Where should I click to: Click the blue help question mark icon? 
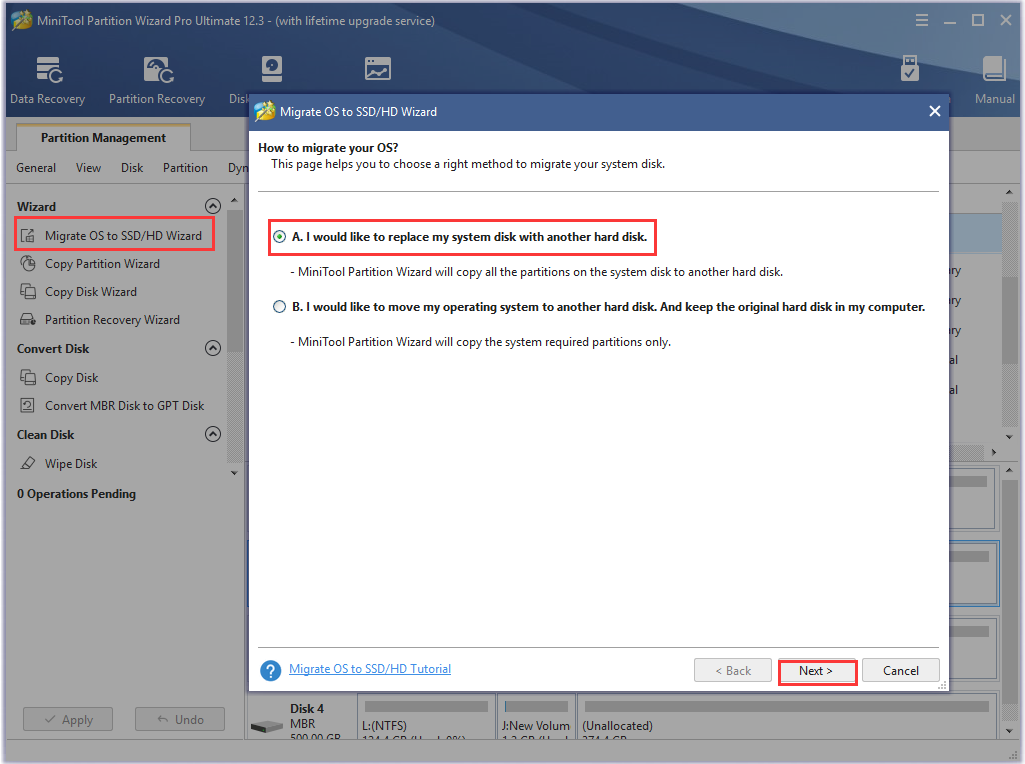[271, 671]
